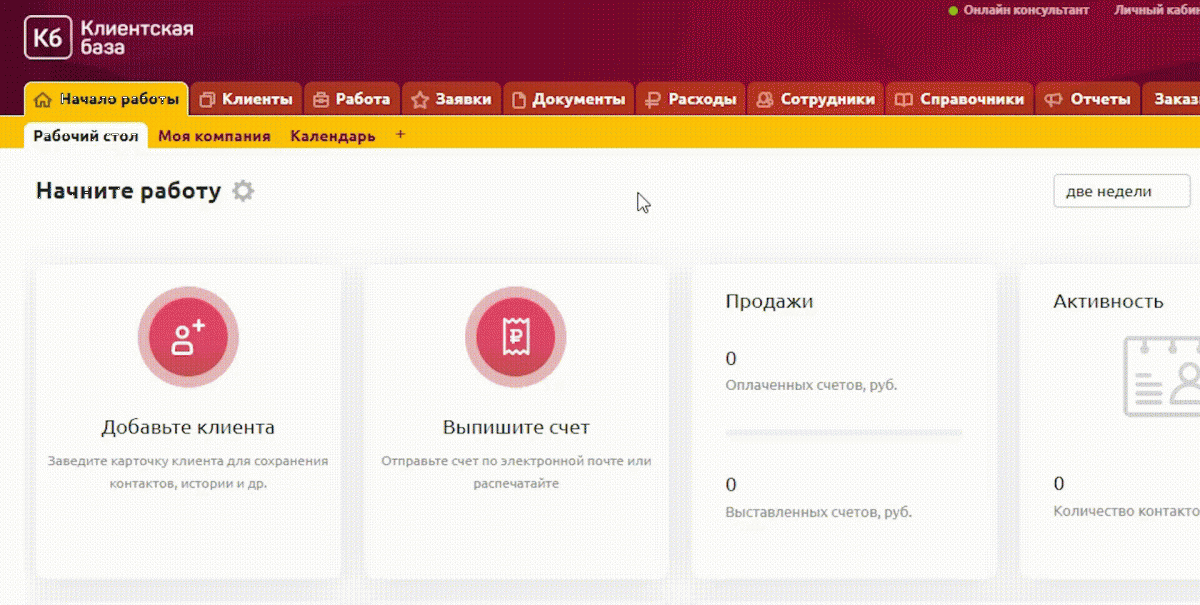Switch to Моя компания subtab
The image size is (1200, 605).
(214, 136)
